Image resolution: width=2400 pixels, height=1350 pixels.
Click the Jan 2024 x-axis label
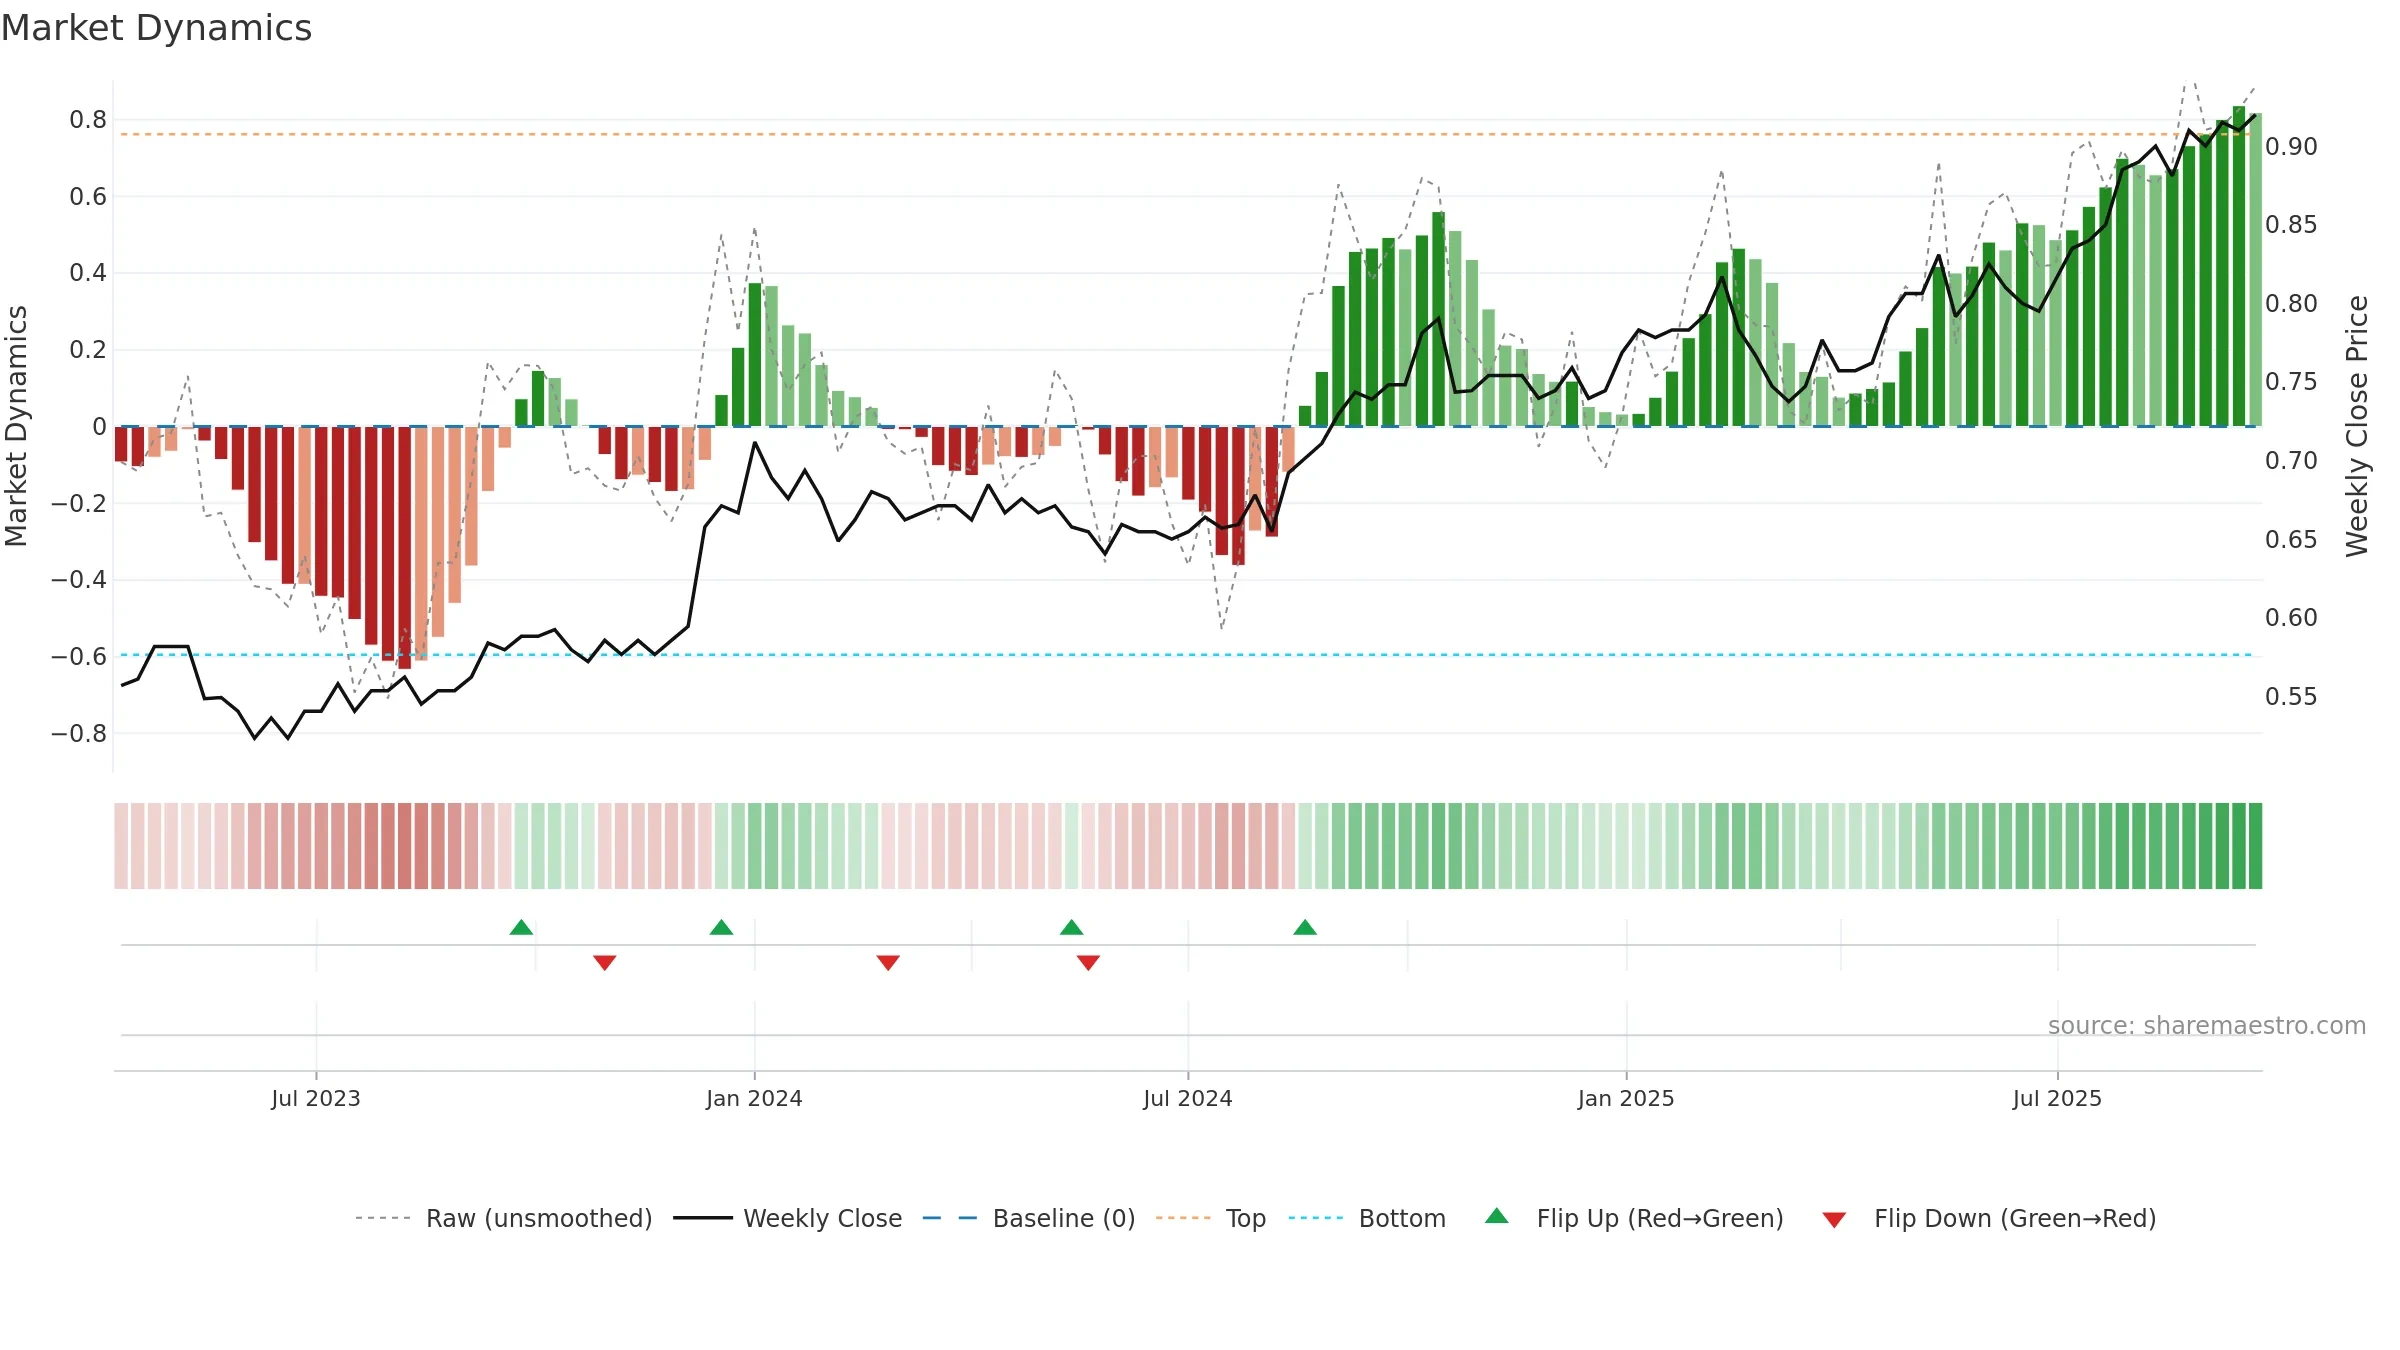754,1098
